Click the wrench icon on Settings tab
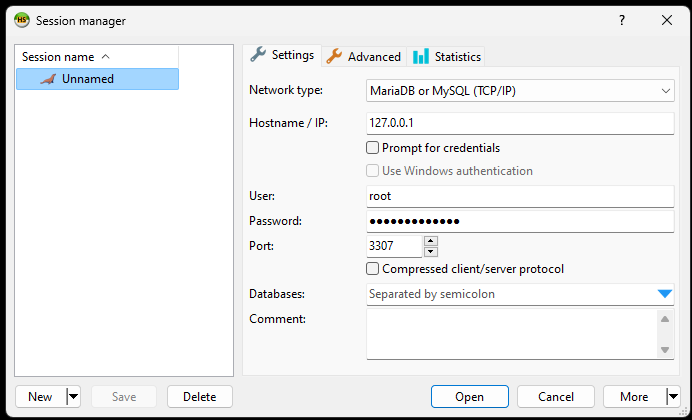The image size is (692, 420). [258, 55]
